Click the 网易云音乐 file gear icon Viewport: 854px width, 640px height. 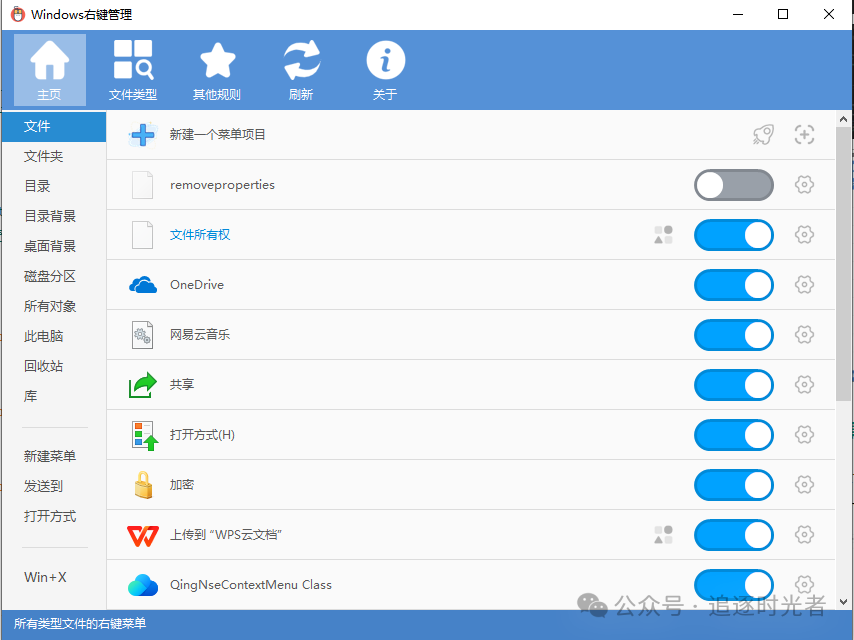[143, 334]
